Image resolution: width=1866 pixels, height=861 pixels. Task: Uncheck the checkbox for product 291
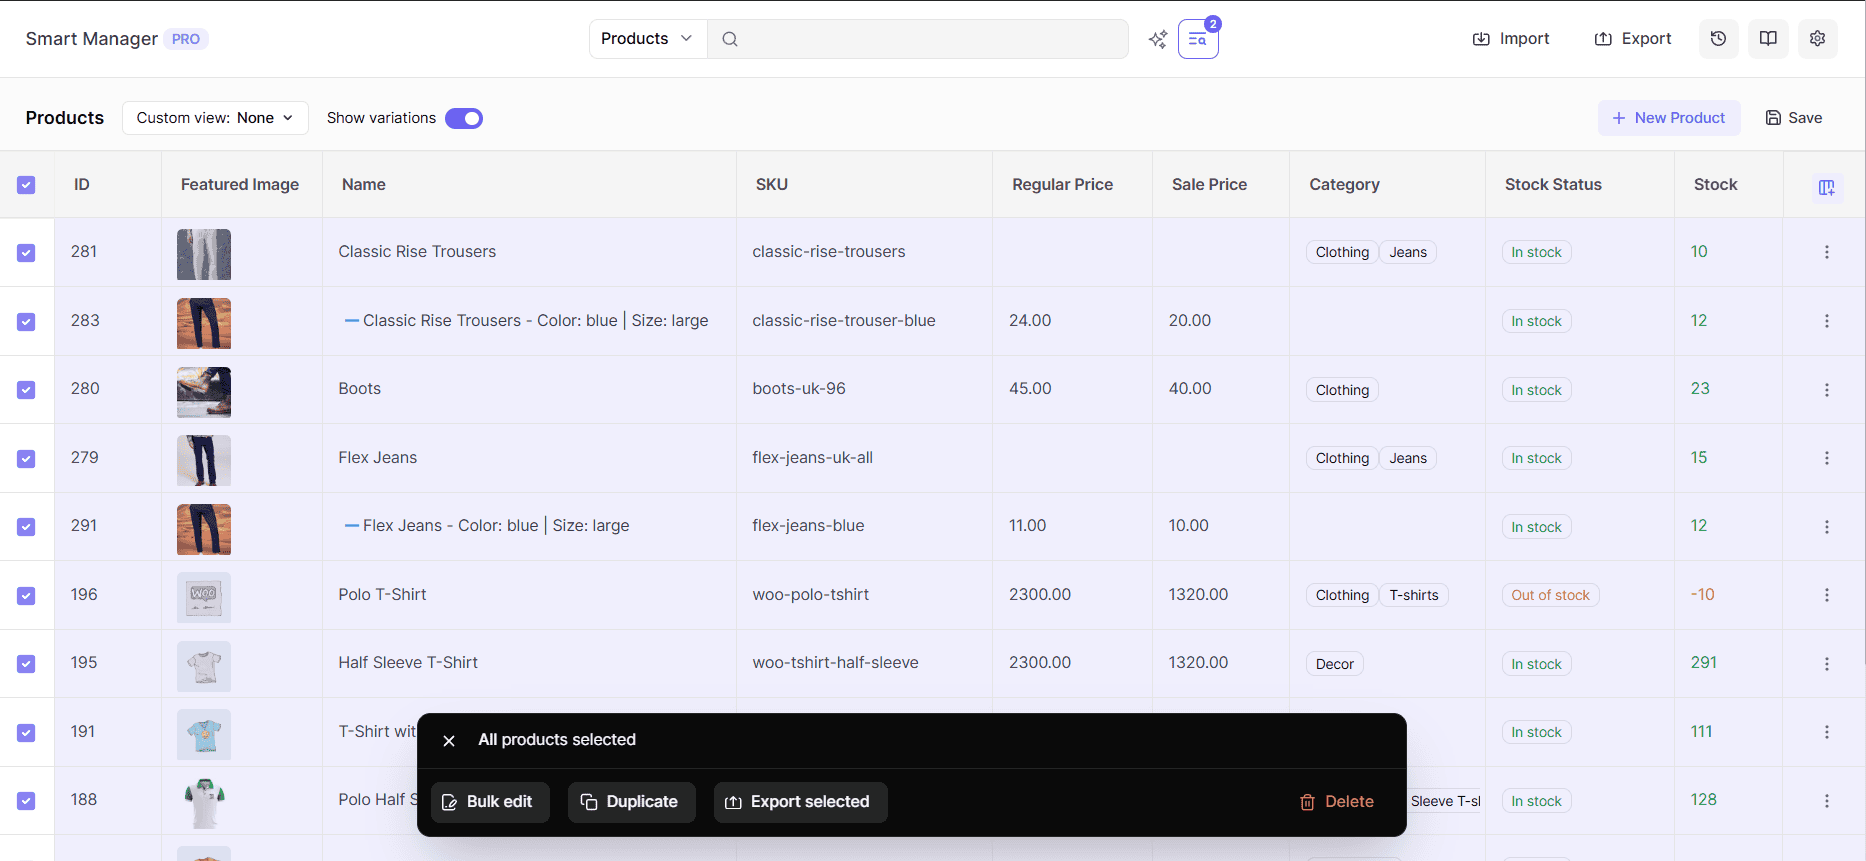(26, 527)
